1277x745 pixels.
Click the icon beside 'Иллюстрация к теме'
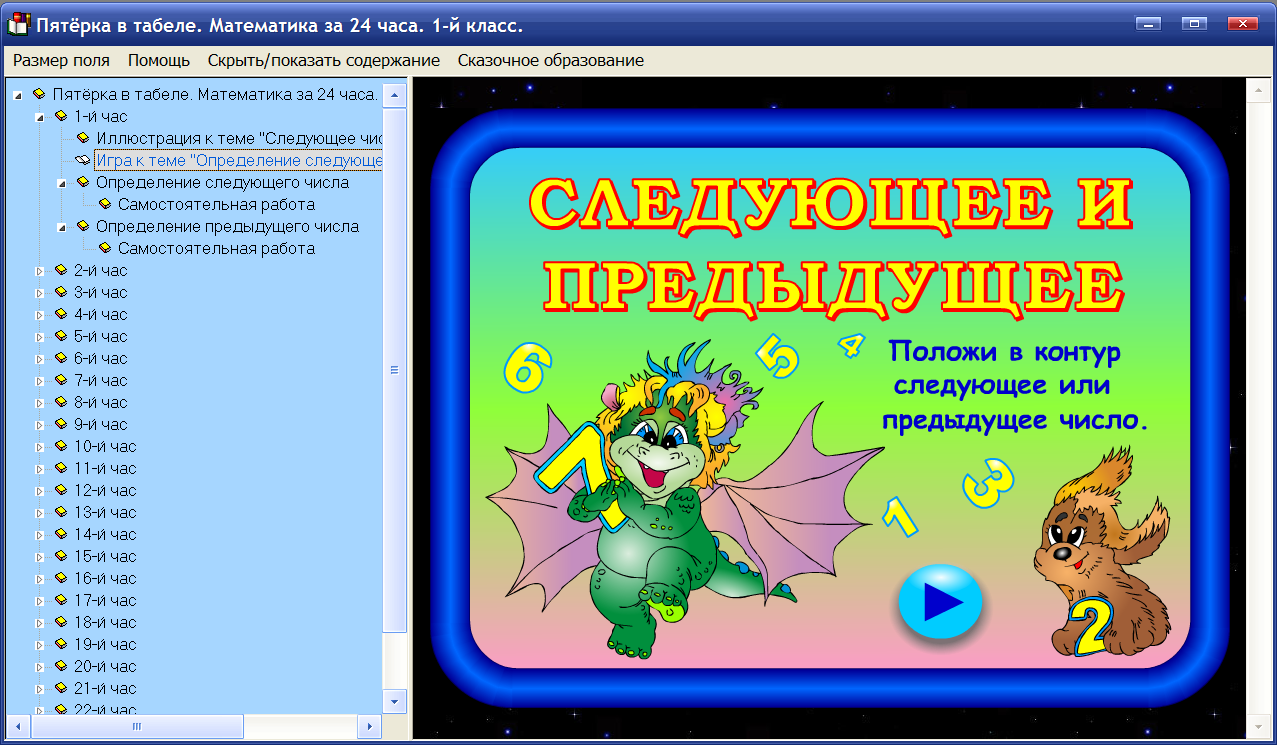81,137
